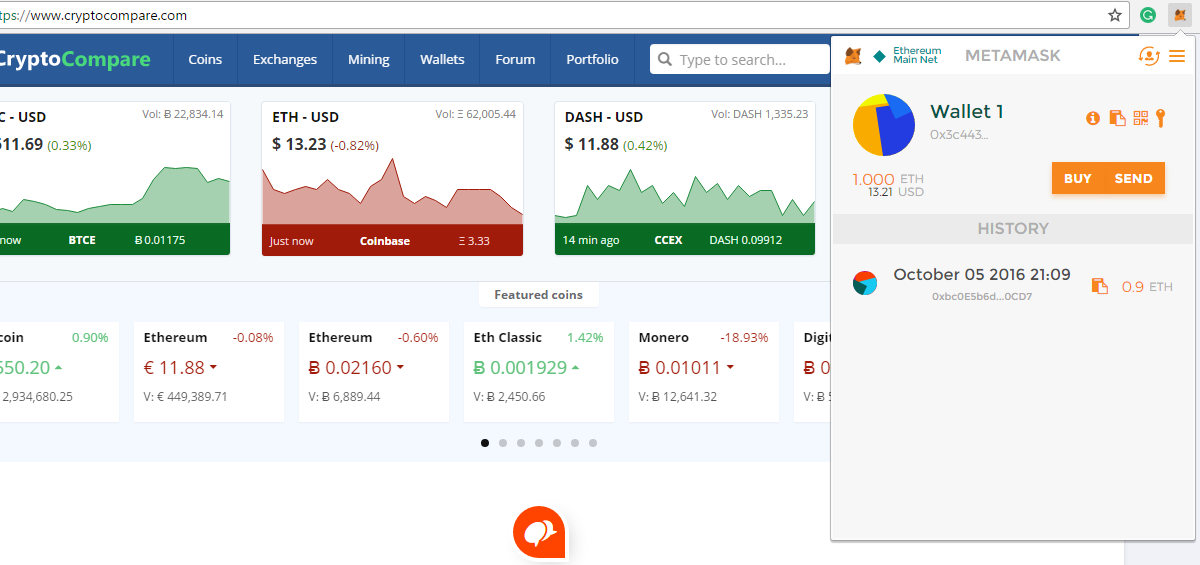1200x565 pixels.
Task: Open October 05 2016 transaction entry
Action: [x=1012, y=285]
